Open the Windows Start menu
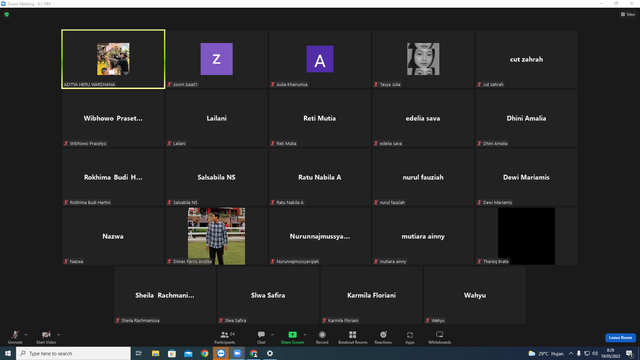Screen dimensions: 640x360 click(8, 353)
